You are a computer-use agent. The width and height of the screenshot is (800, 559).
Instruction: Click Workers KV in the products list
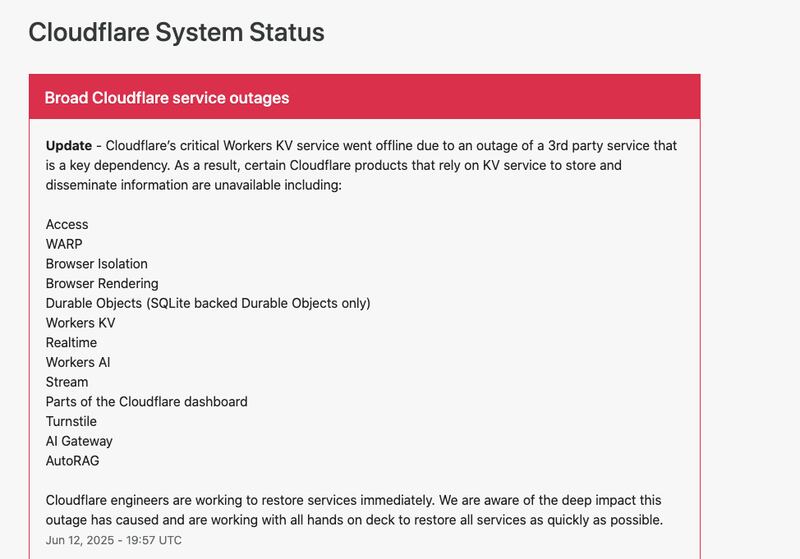(x=80, y=323)
